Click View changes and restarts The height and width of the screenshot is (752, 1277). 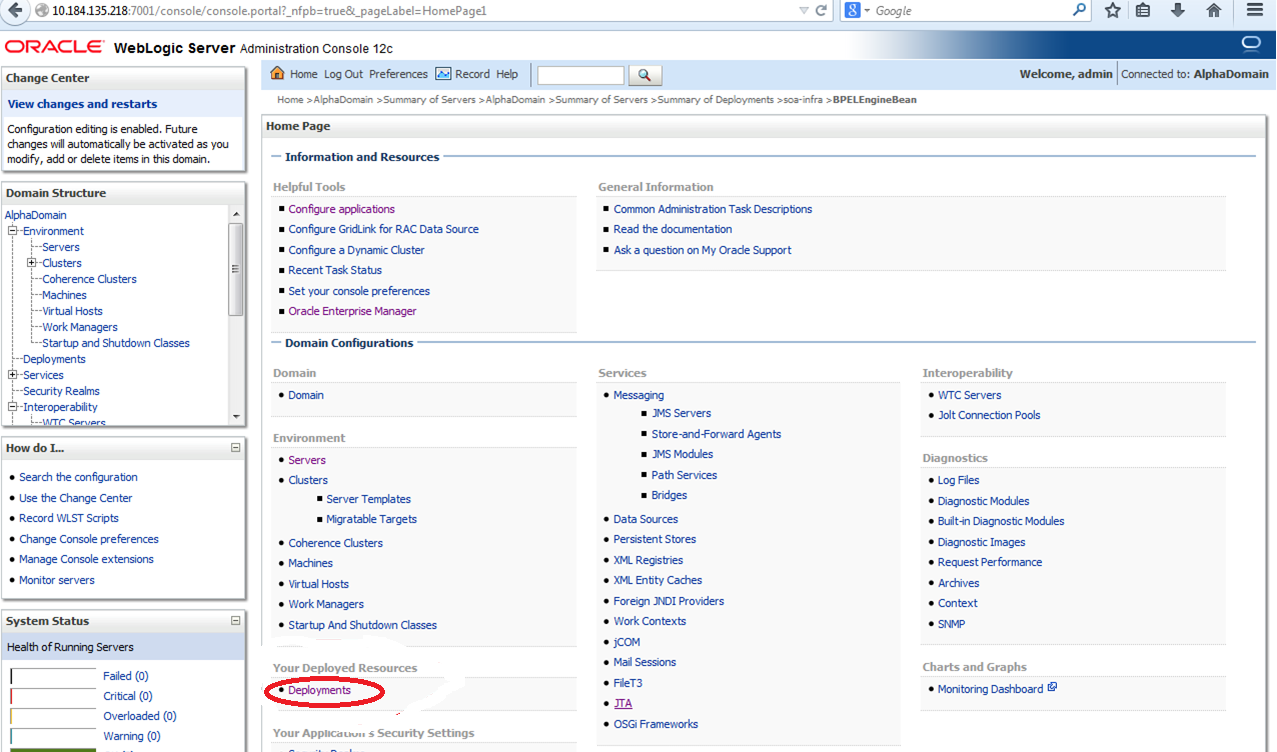point(82,104)
